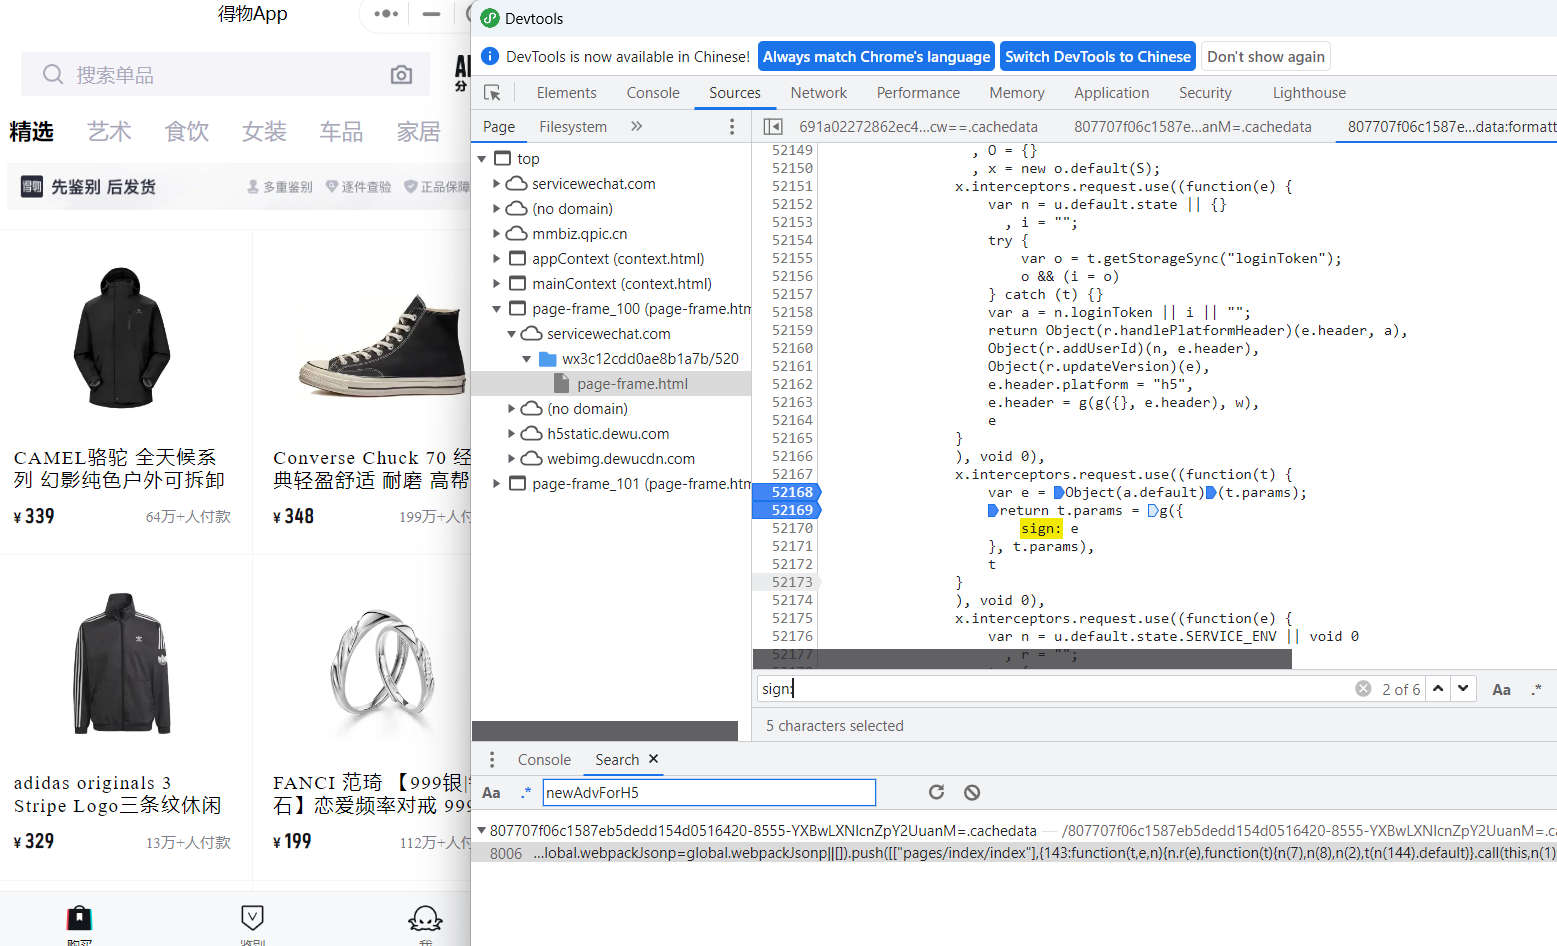Viewport: 1557px width, 946px height.
Task: Open the drawer three-dot menu
Action: [x=491, y=760]
